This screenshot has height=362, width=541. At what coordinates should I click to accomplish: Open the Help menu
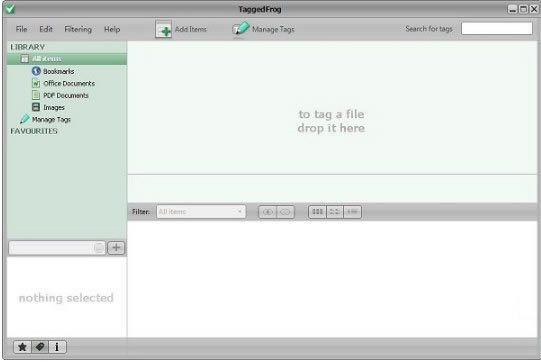(112, 29)
